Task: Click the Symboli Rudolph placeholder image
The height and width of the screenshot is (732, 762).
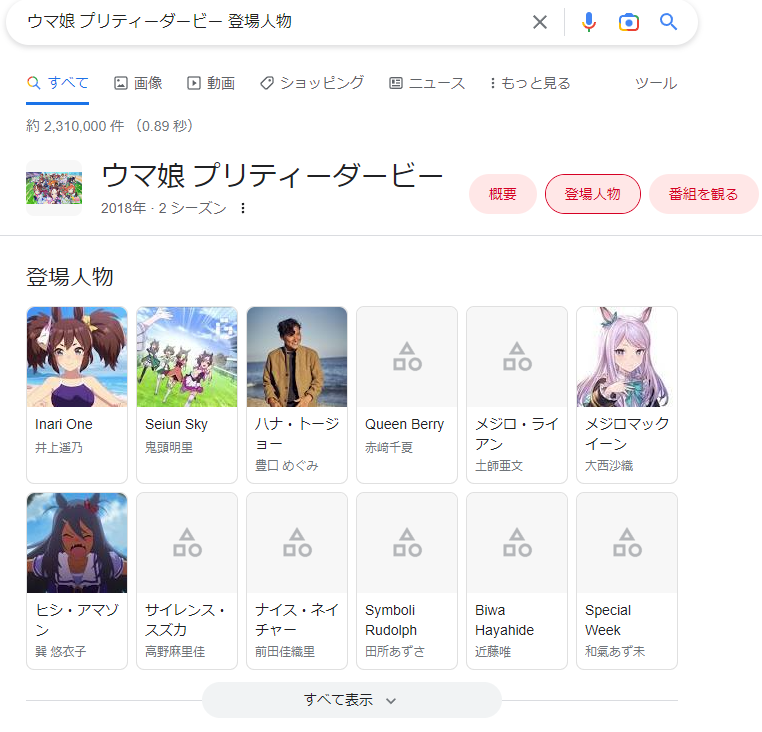Action: point(407,543)
